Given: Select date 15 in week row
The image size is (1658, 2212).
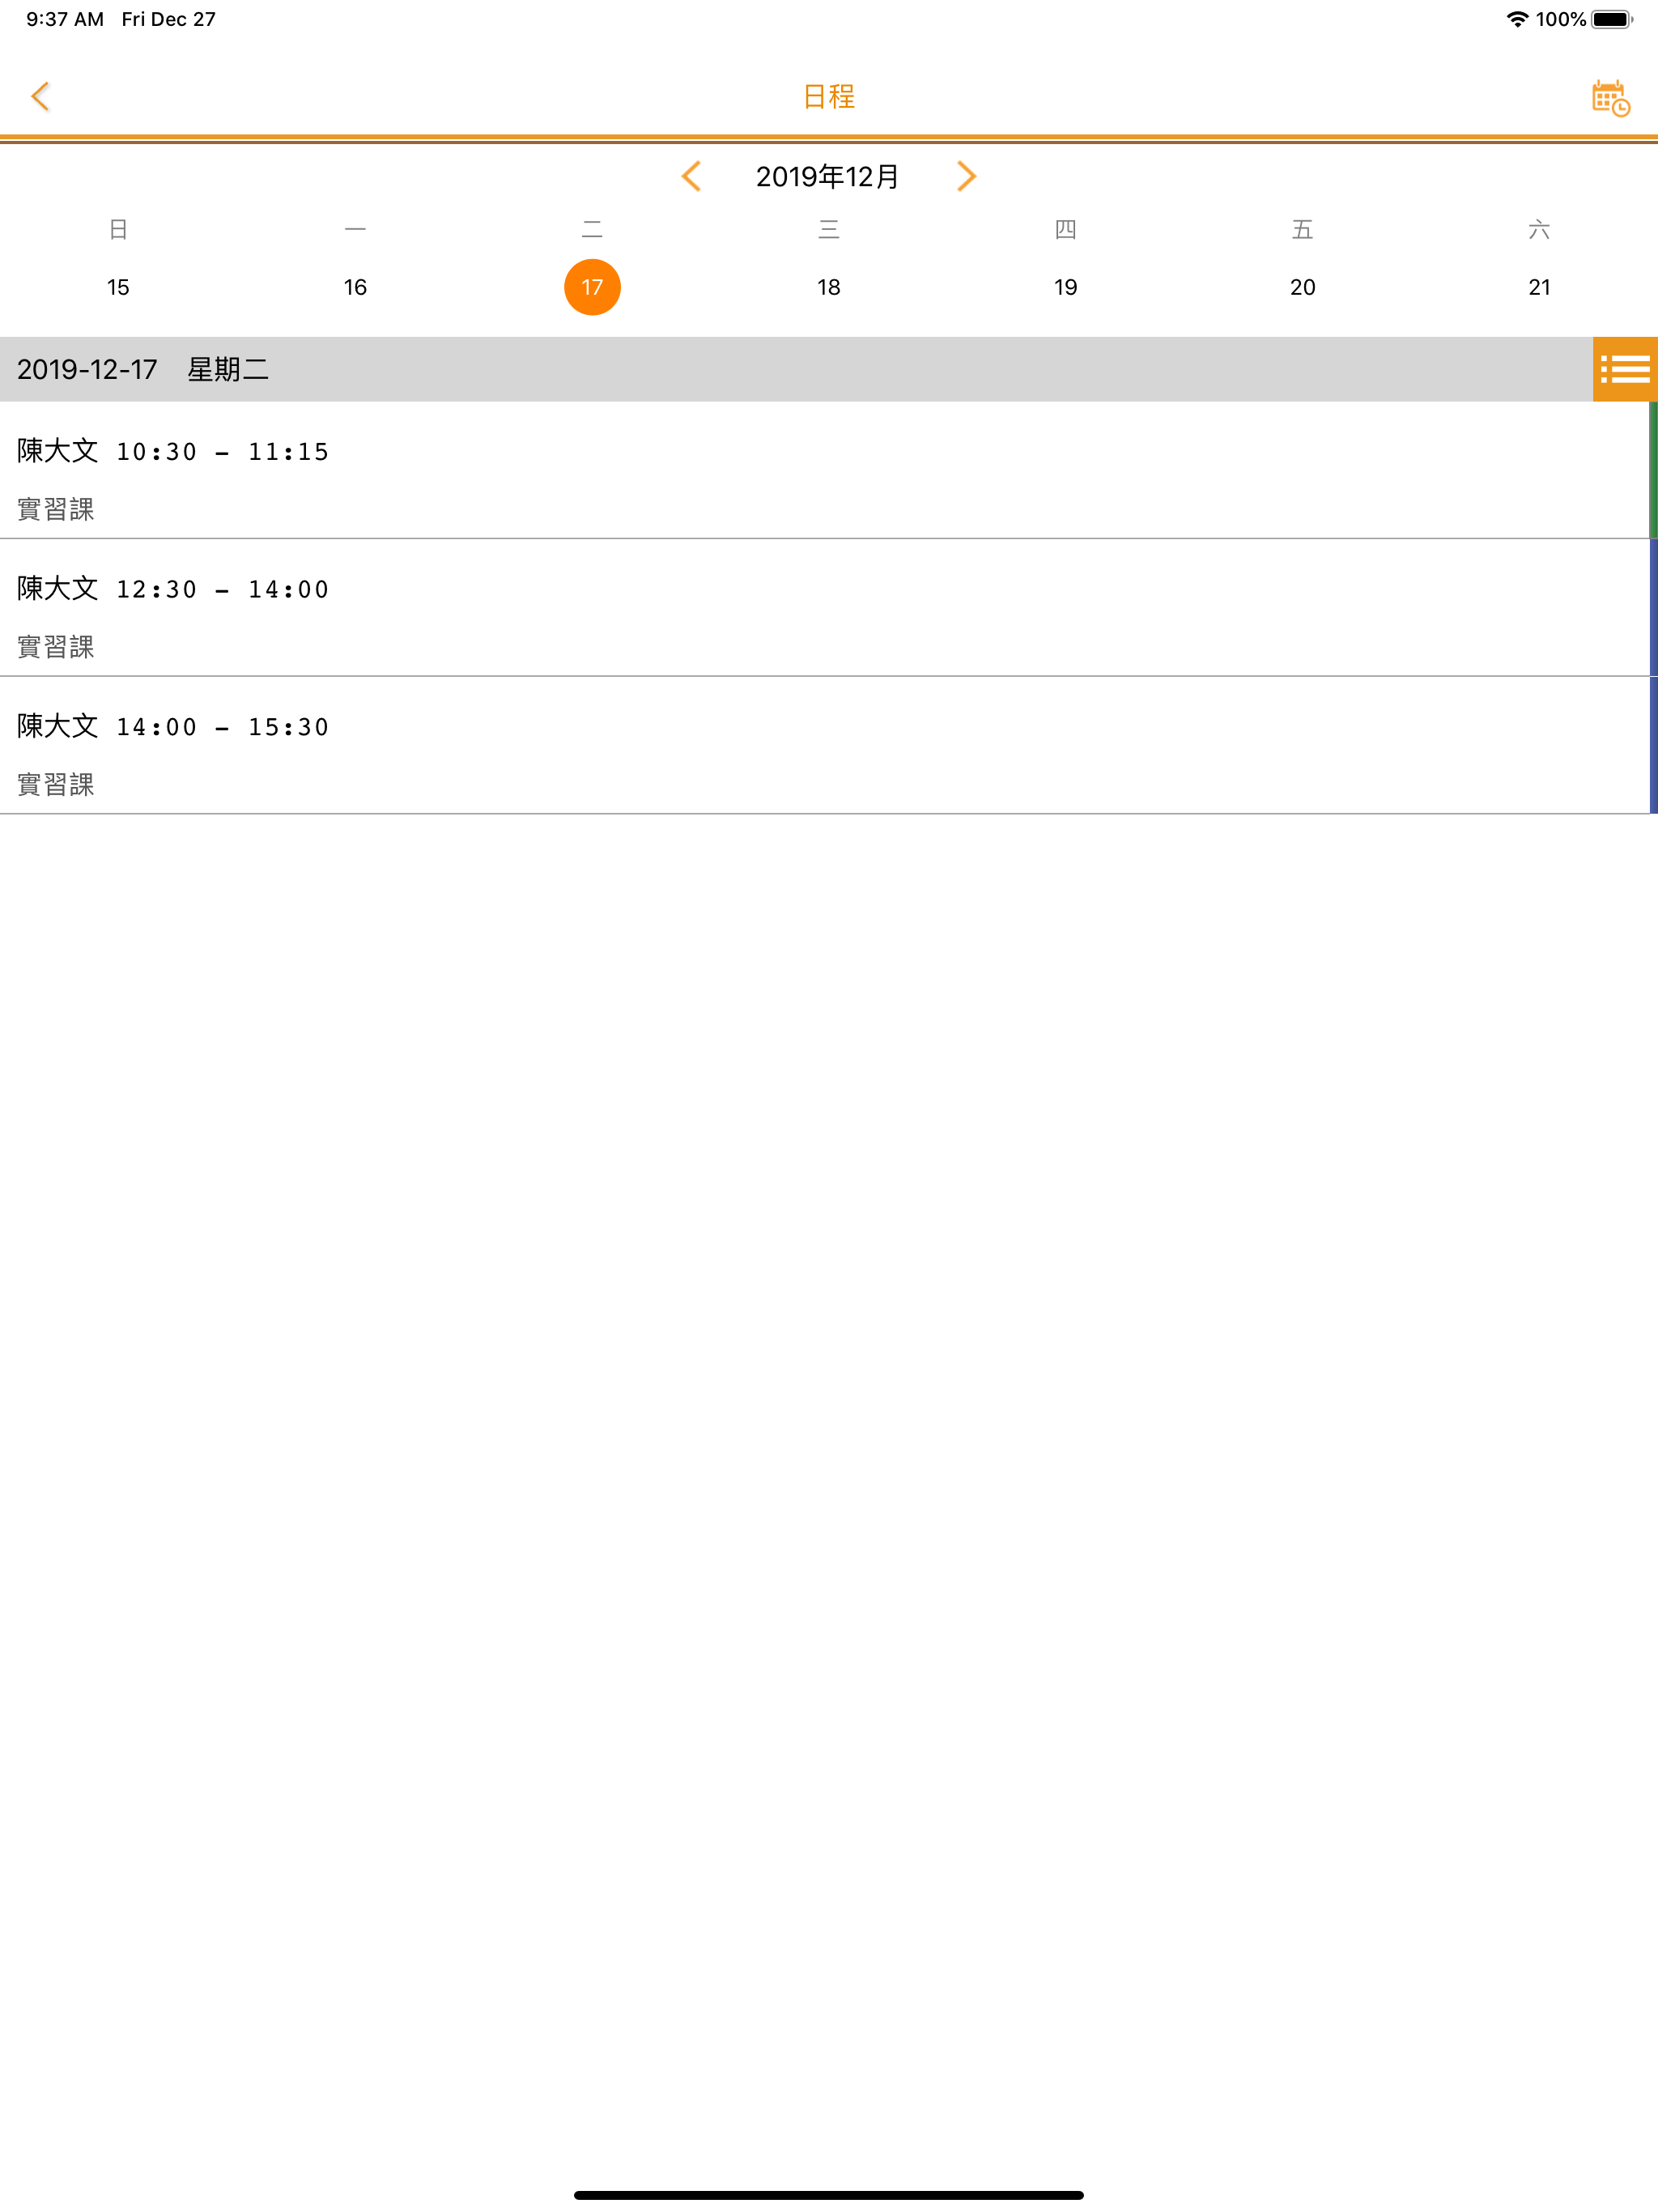Looking at the screenshot, I should pos(118,287).
